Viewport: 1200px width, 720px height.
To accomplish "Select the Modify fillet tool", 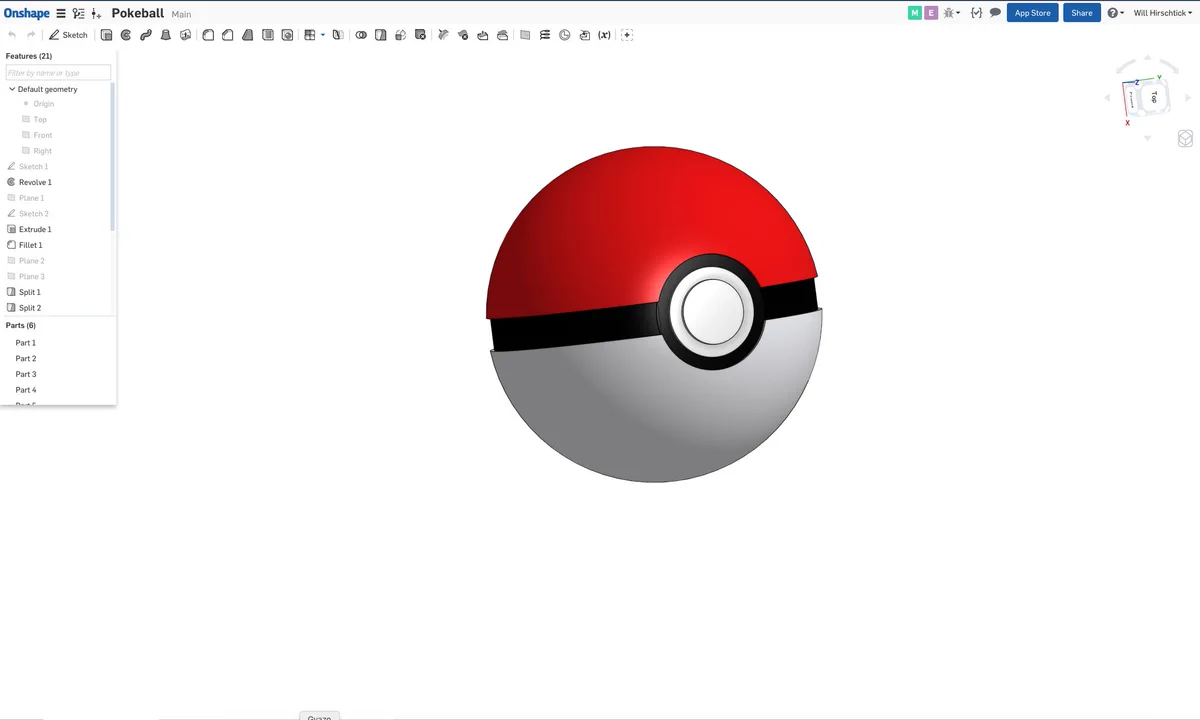I will pos(443,35).
